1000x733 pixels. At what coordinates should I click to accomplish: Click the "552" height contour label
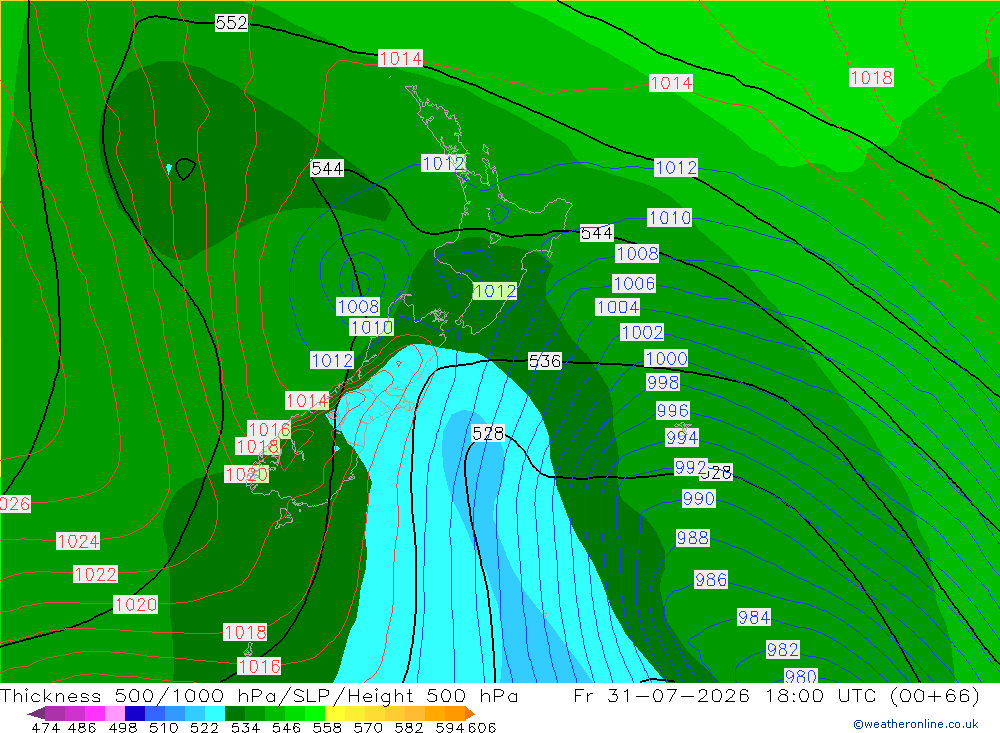pyautogui.click(x=231, y=23)
